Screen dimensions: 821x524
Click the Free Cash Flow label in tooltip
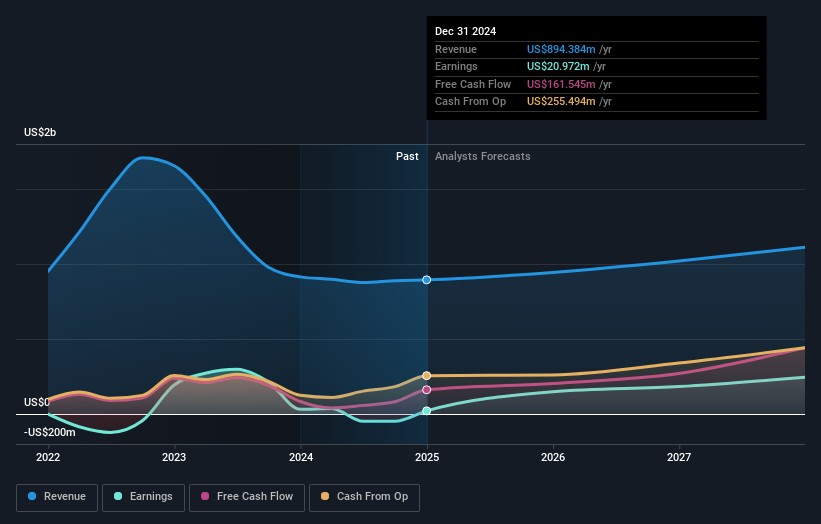473,84
